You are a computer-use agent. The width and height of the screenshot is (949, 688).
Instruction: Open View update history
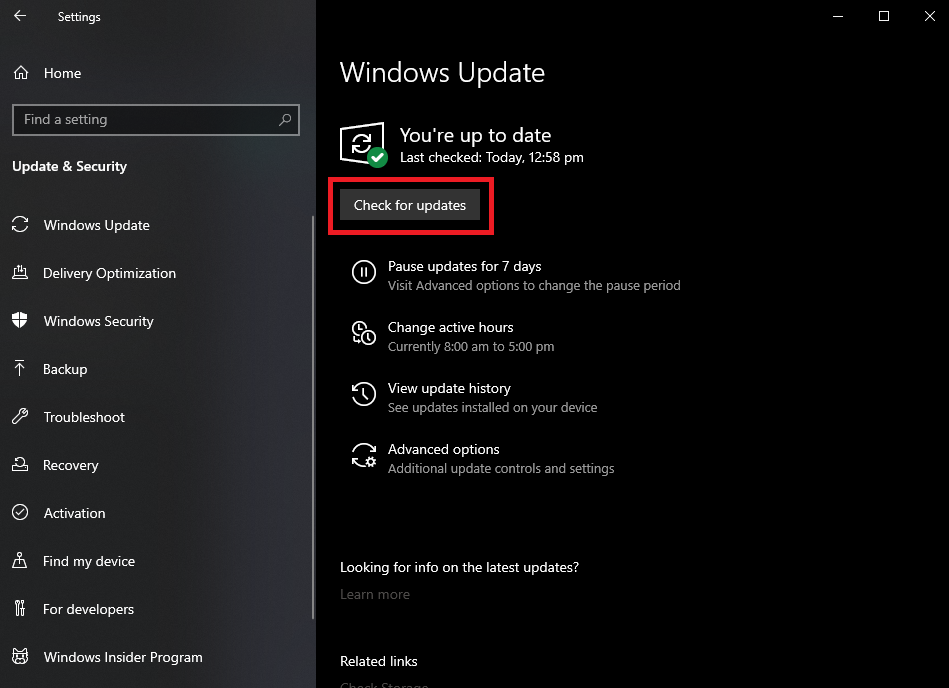pyautogui.click(x=449, y=388)
